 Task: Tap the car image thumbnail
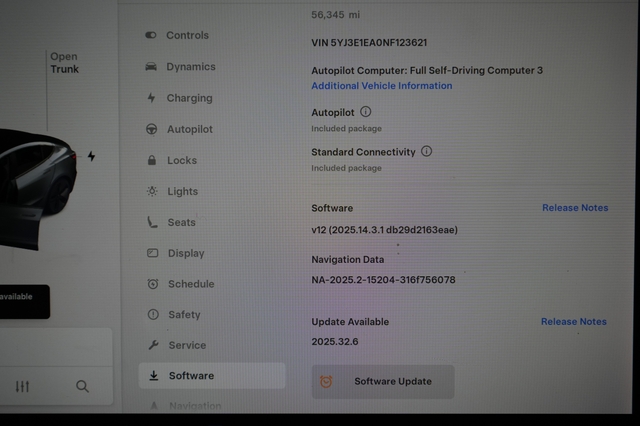(x=38, y=188)
